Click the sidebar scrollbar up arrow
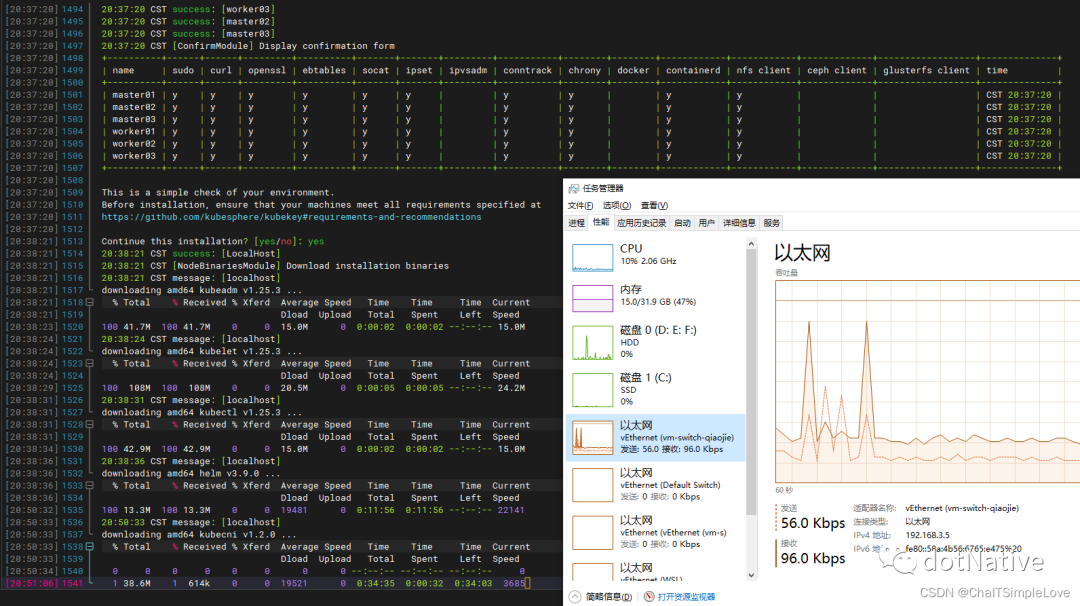 [x=751, y=244]
